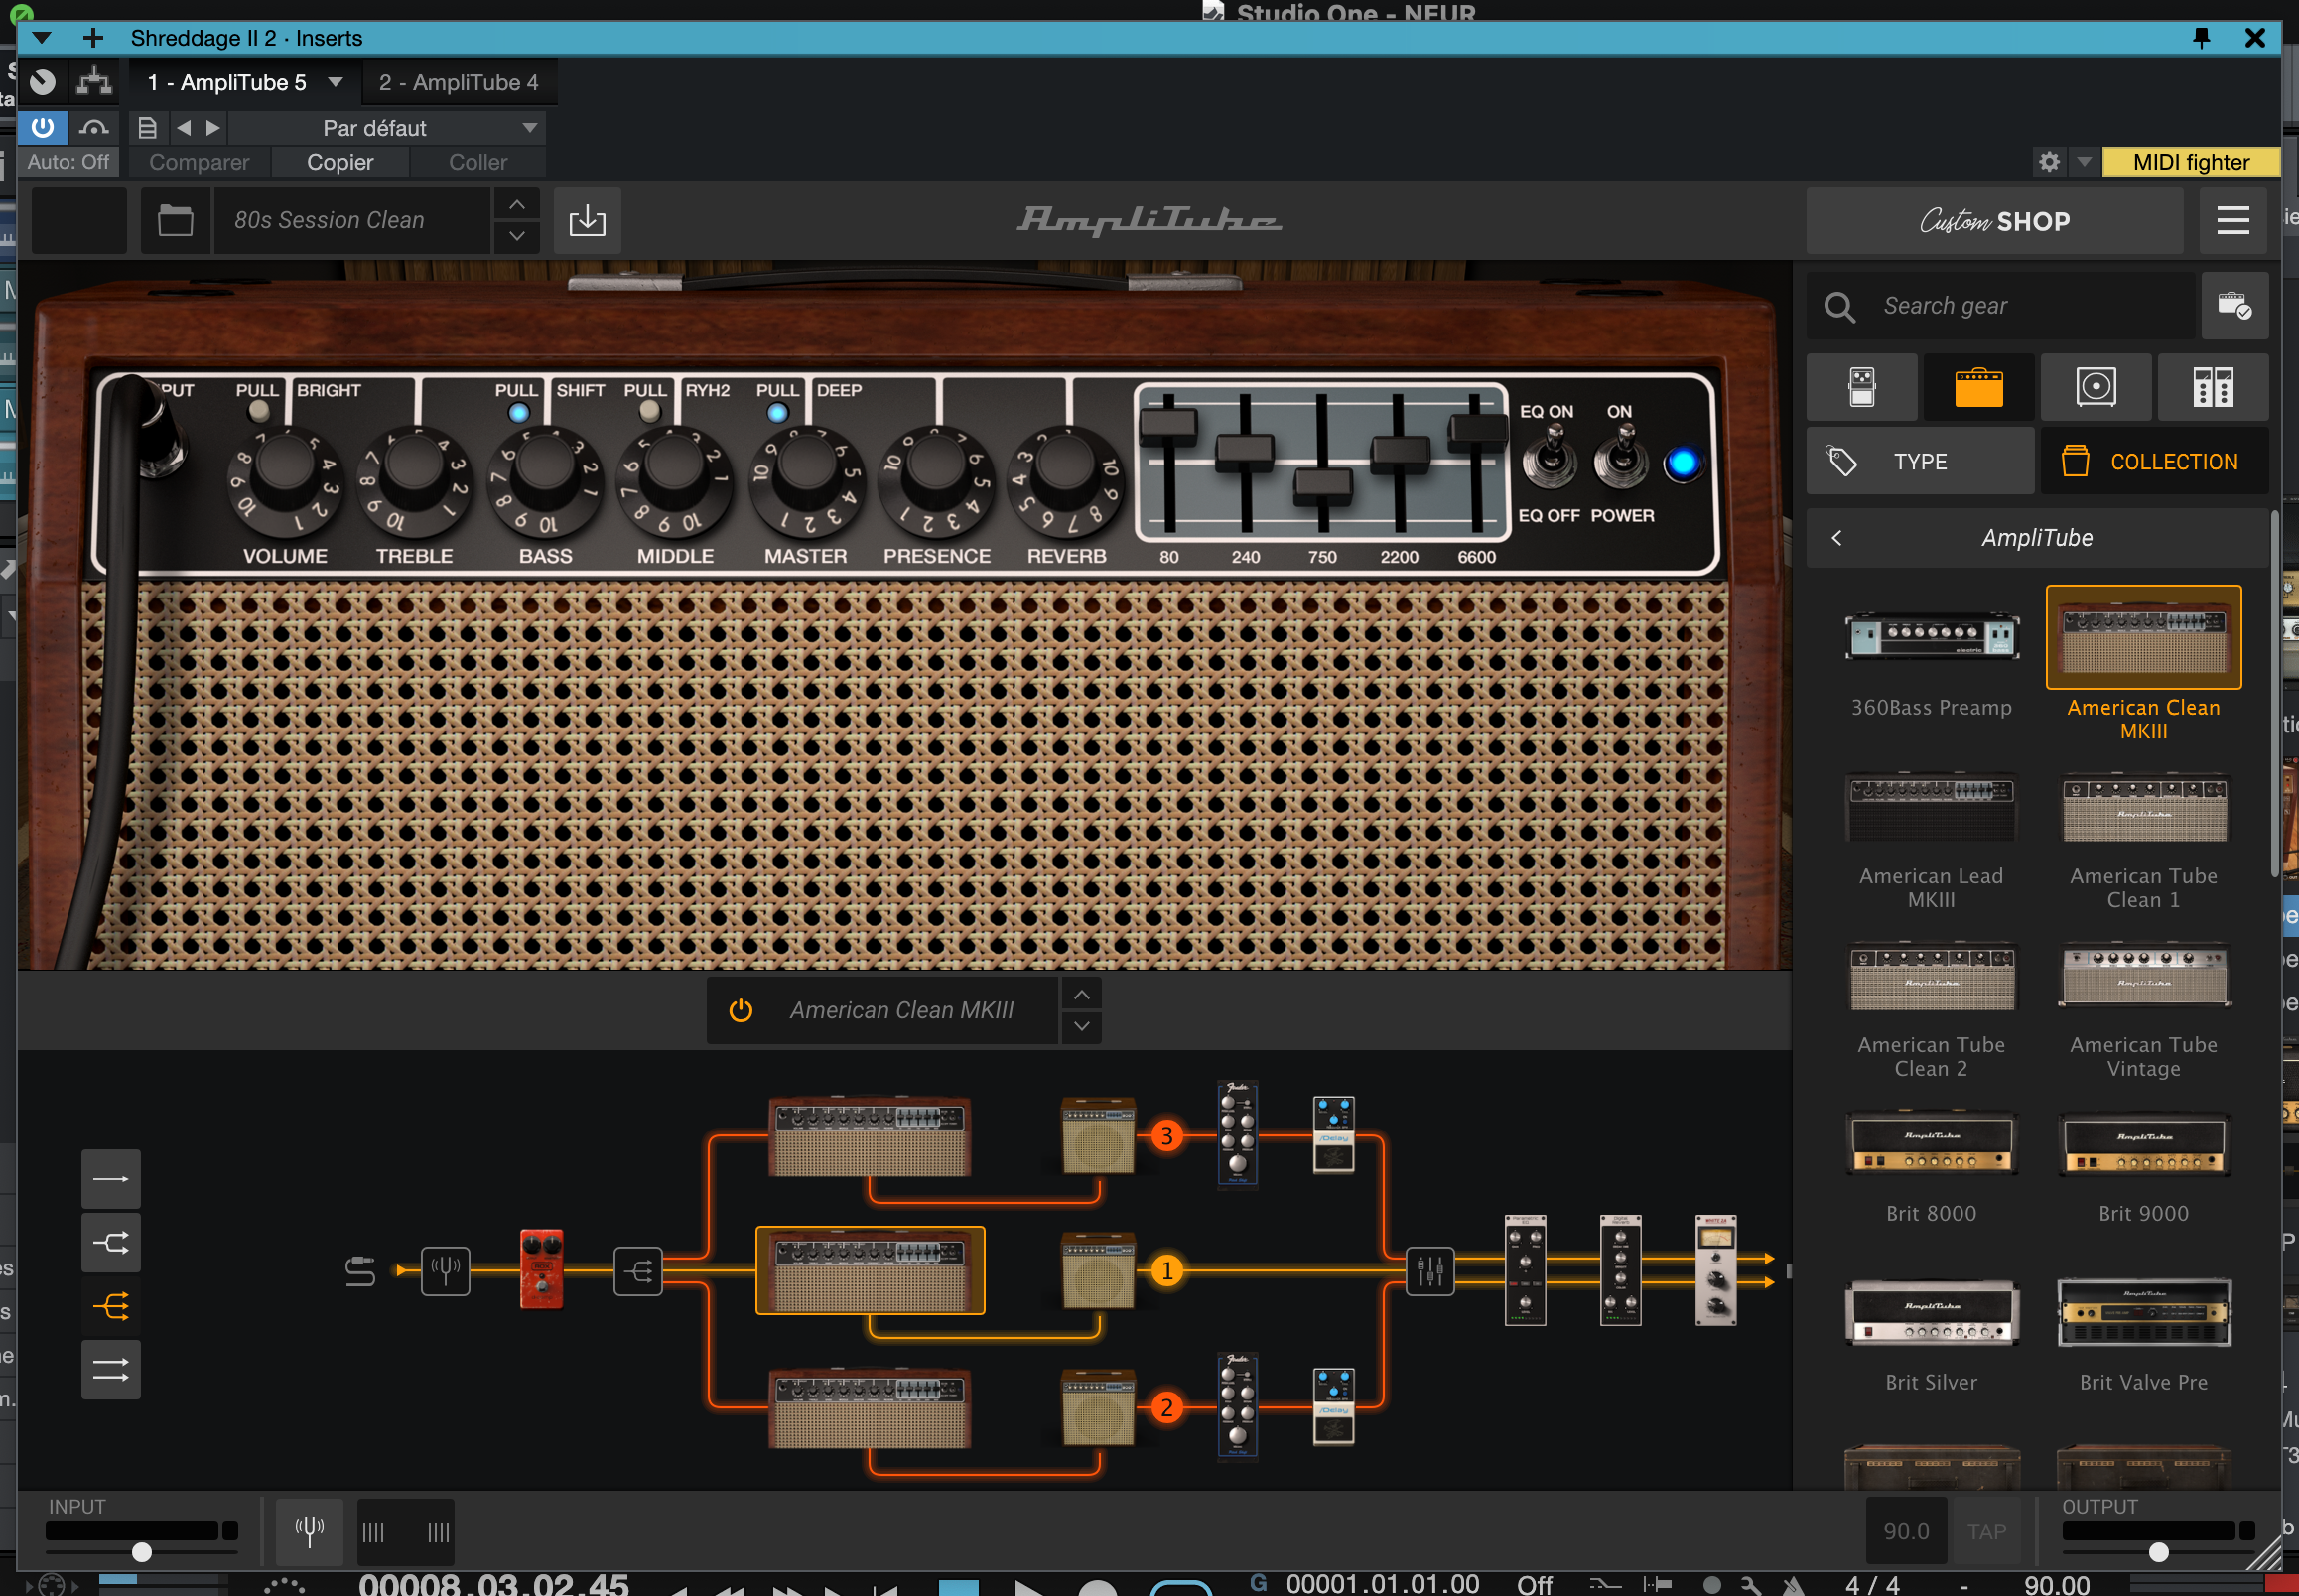Open the hamburger main menu
The image size is (2299, 1596).
coord(2232,220)
